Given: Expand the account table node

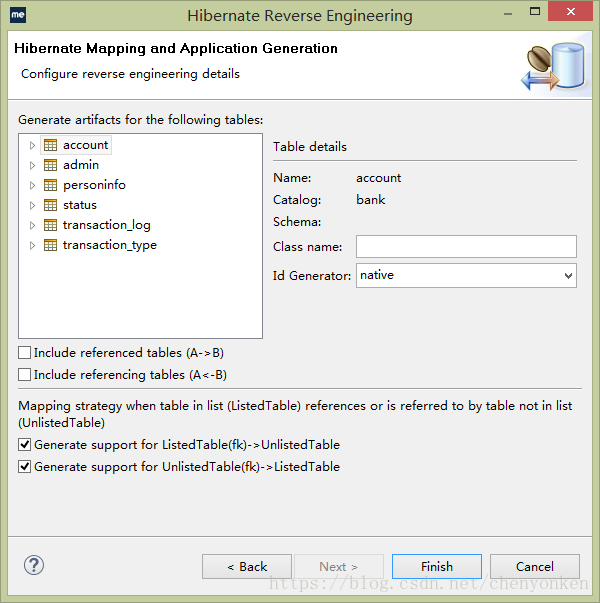Looking at the screenshot, I should pos(32,145).
